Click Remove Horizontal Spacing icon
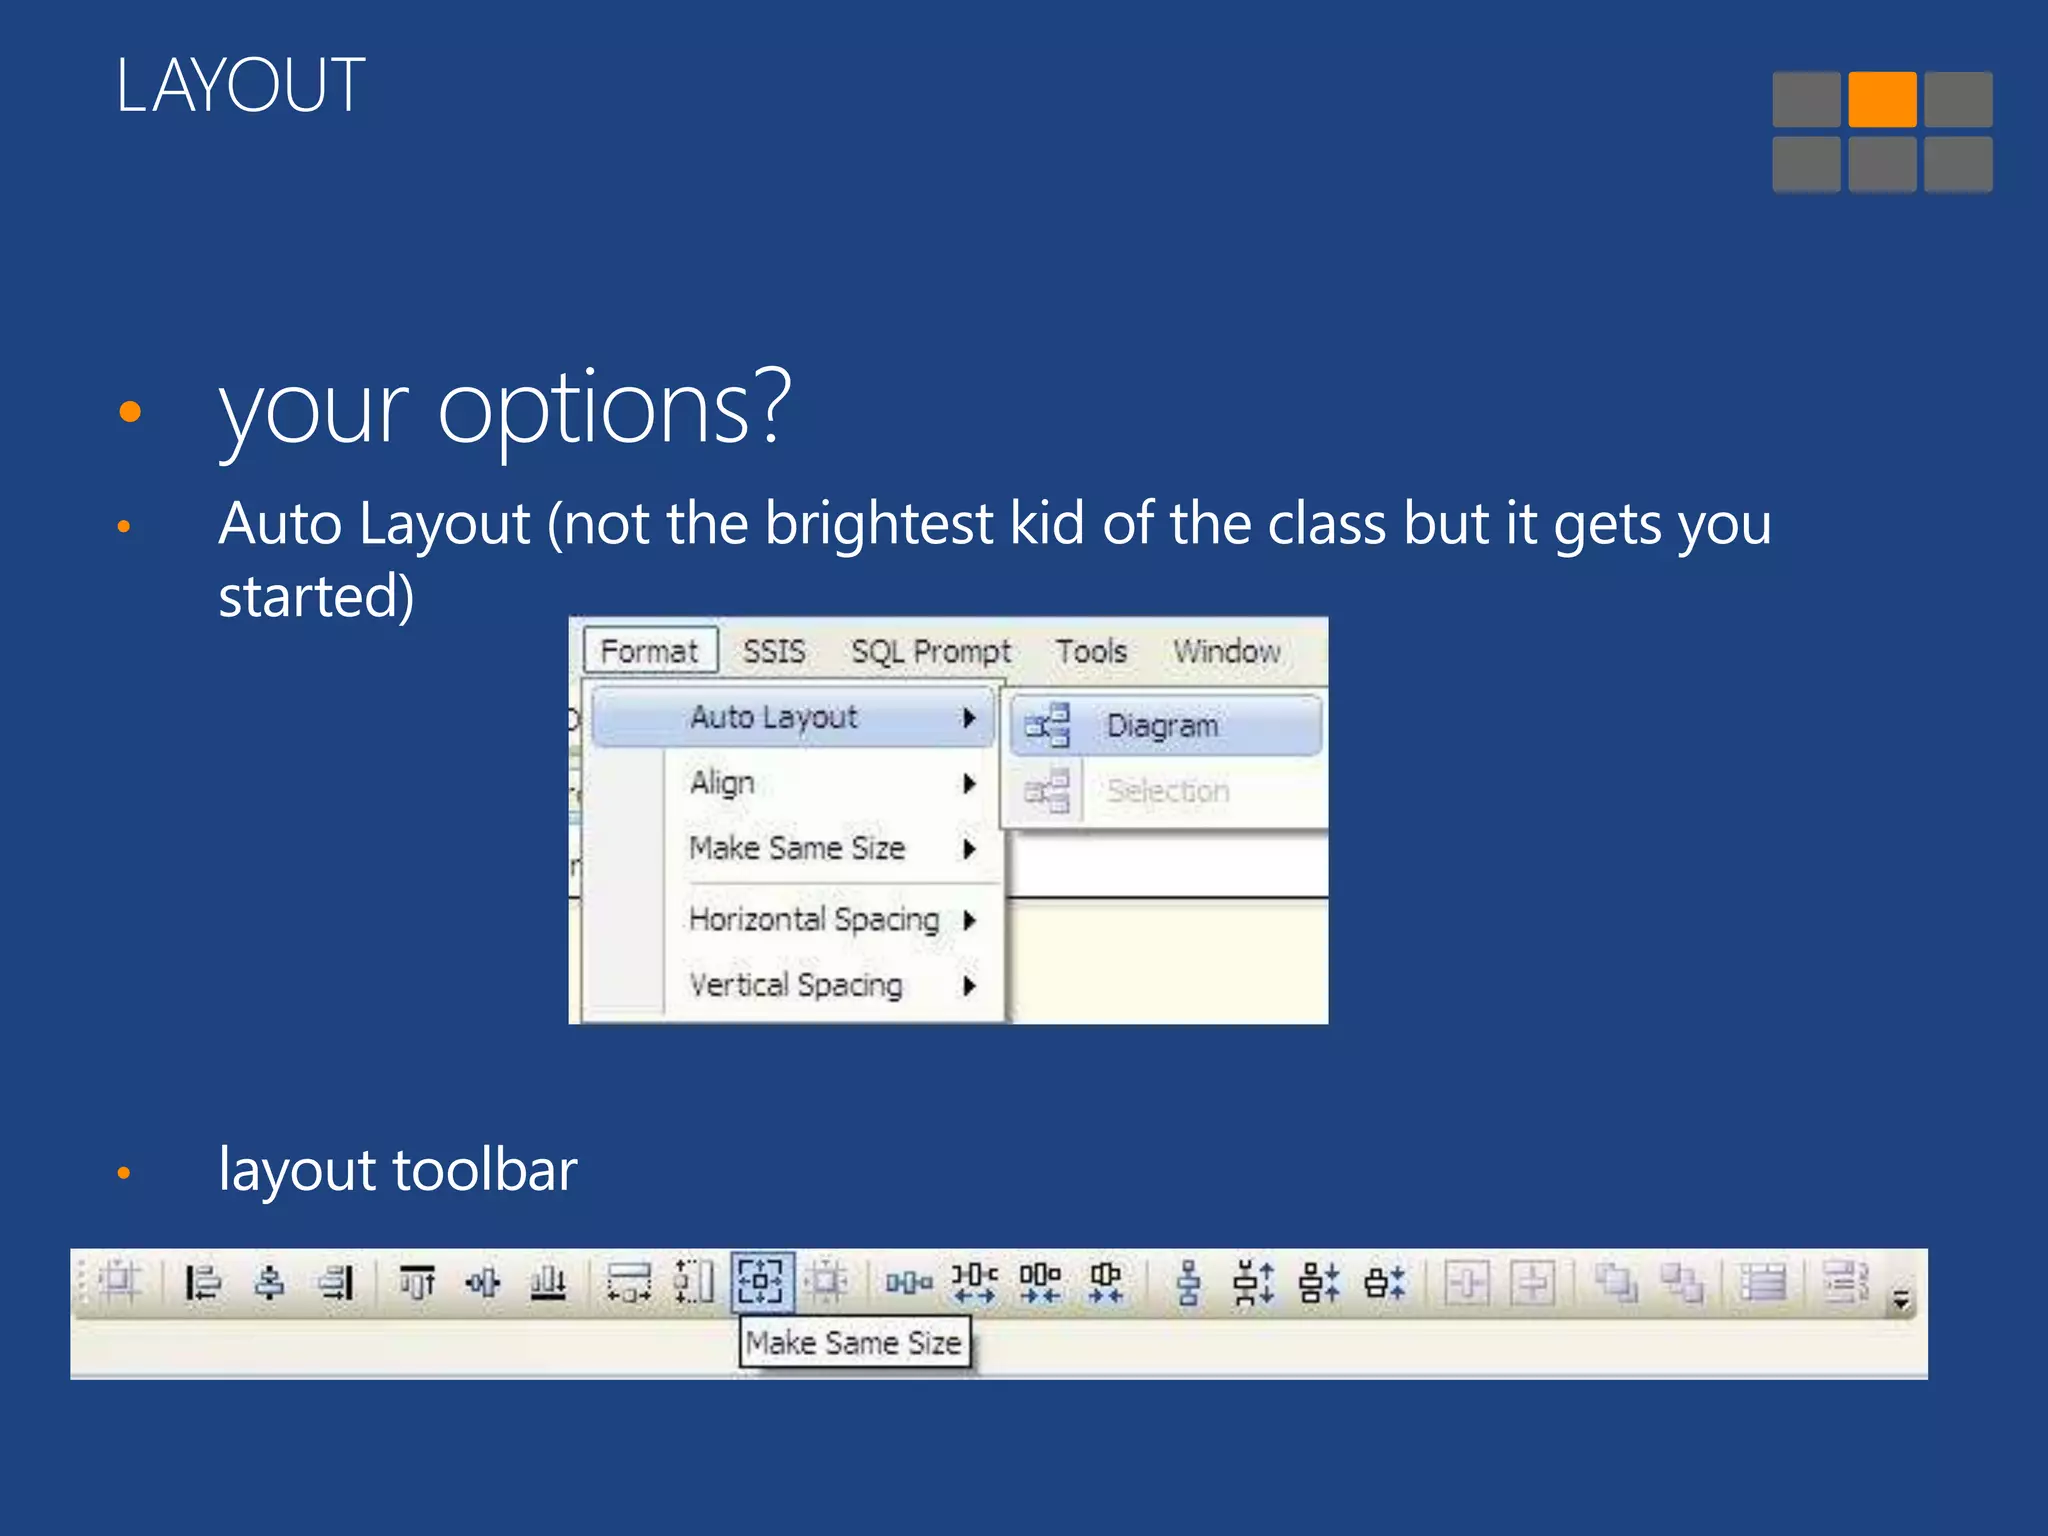Viewport: 2048px width, 1536px height. 1106,1282
